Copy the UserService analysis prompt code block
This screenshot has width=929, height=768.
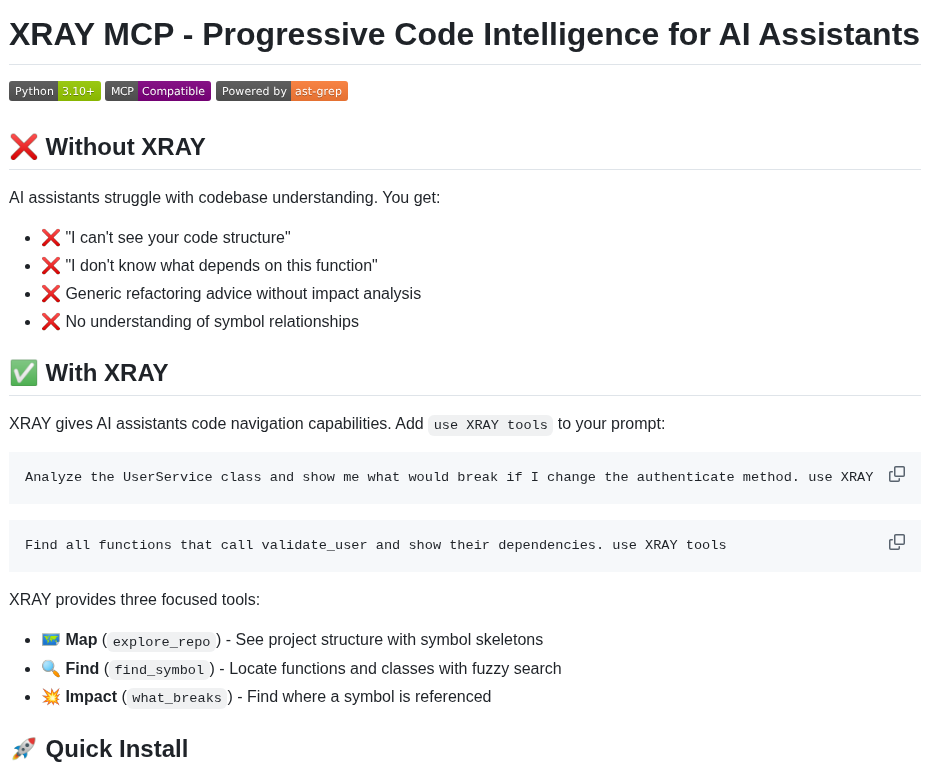click(896, 475)
